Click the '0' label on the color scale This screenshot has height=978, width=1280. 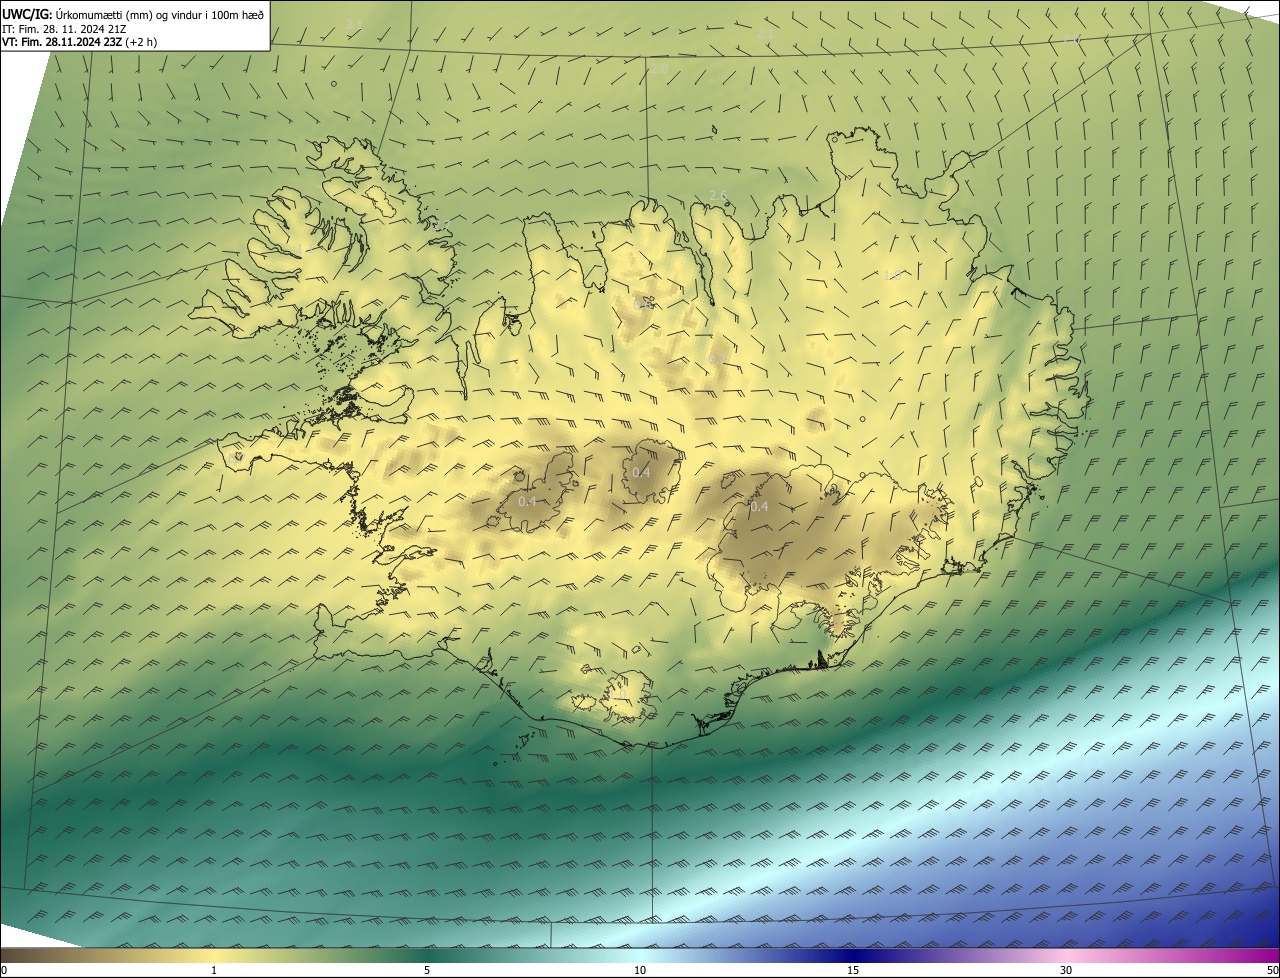[x=4, y=970]
